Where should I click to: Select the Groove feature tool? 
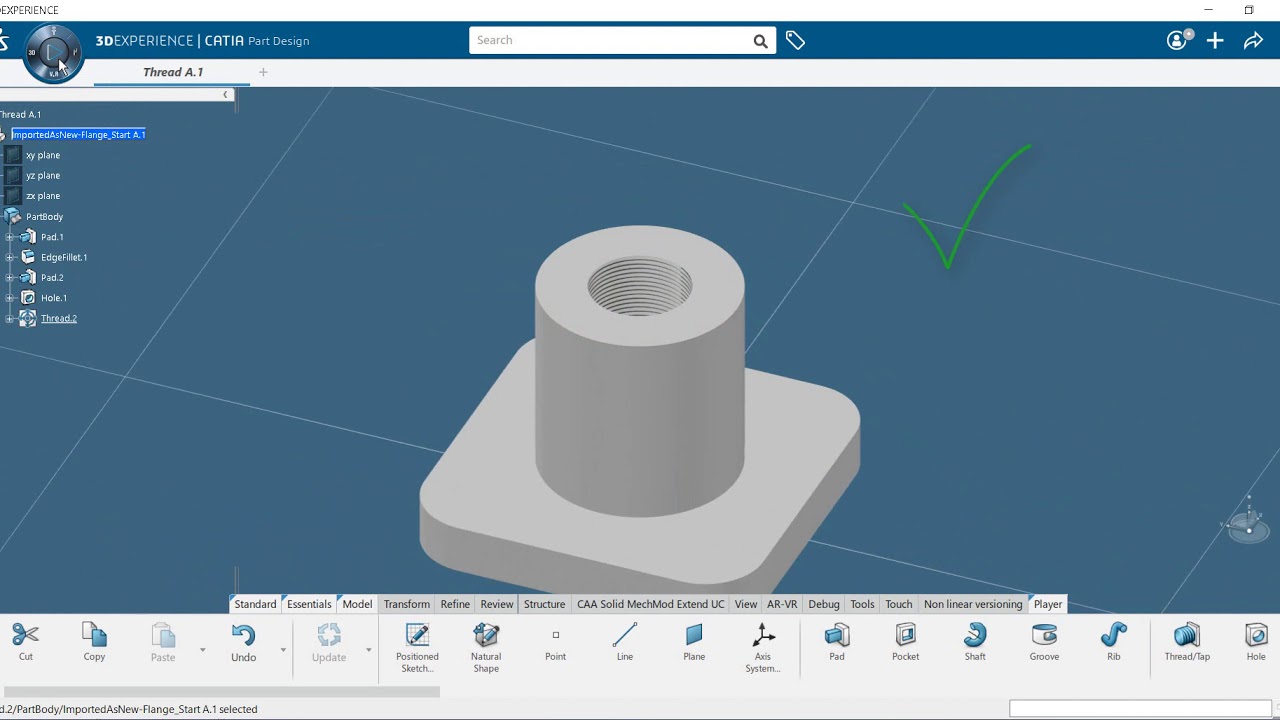coord(1044,641)
